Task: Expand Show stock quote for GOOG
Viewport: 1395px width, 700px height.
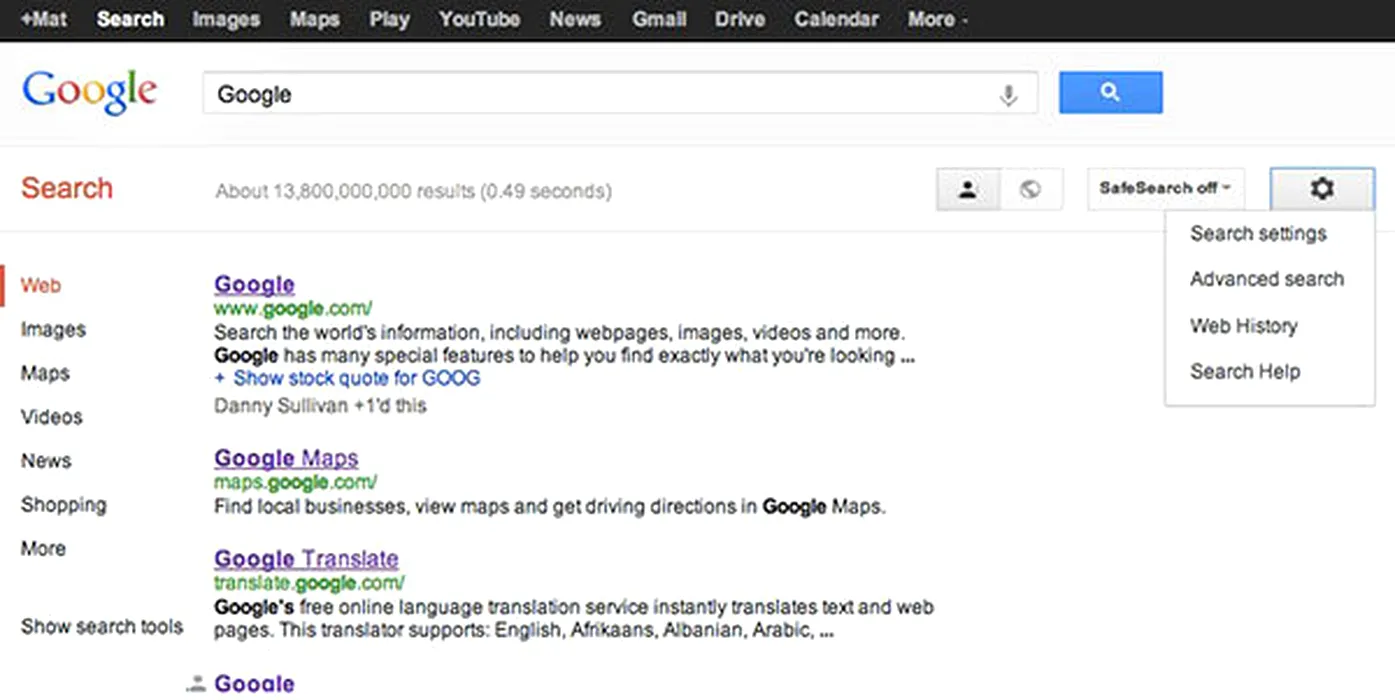Action: tap(356, 378)
